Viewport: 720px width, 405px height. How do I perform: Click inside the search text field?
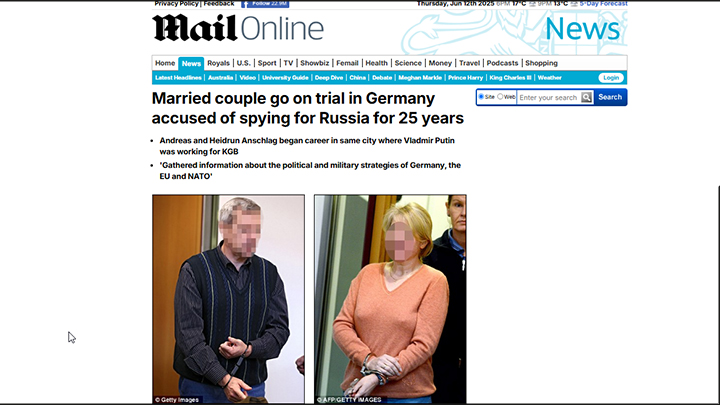549,97
